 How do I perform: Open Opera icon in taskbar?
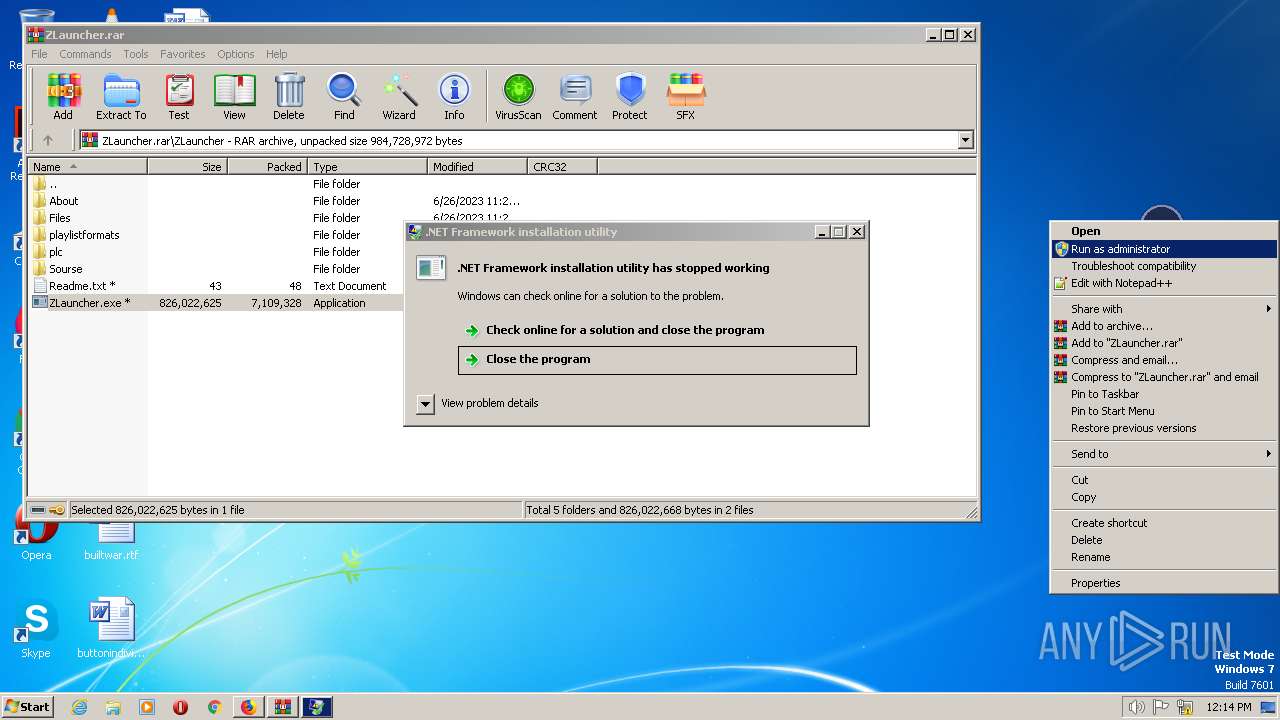180,707
